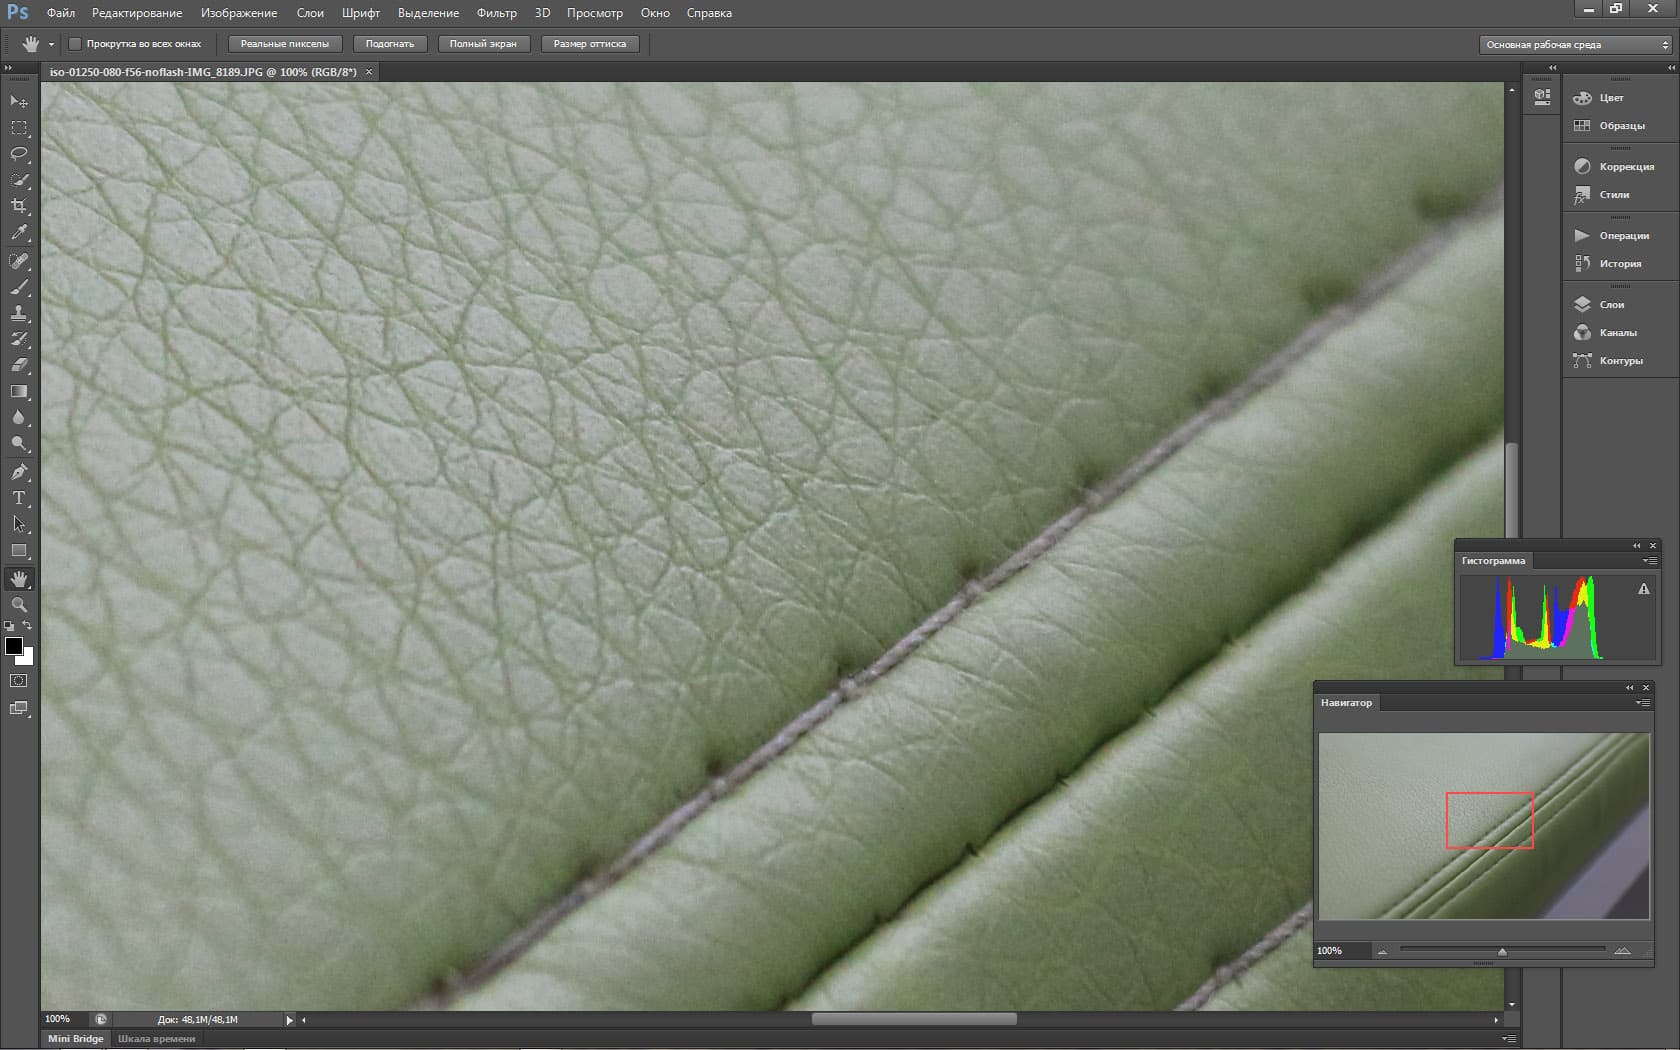Swap foreground and background colors
The image size is (1680, 1050).
click(x=28, y=626)
